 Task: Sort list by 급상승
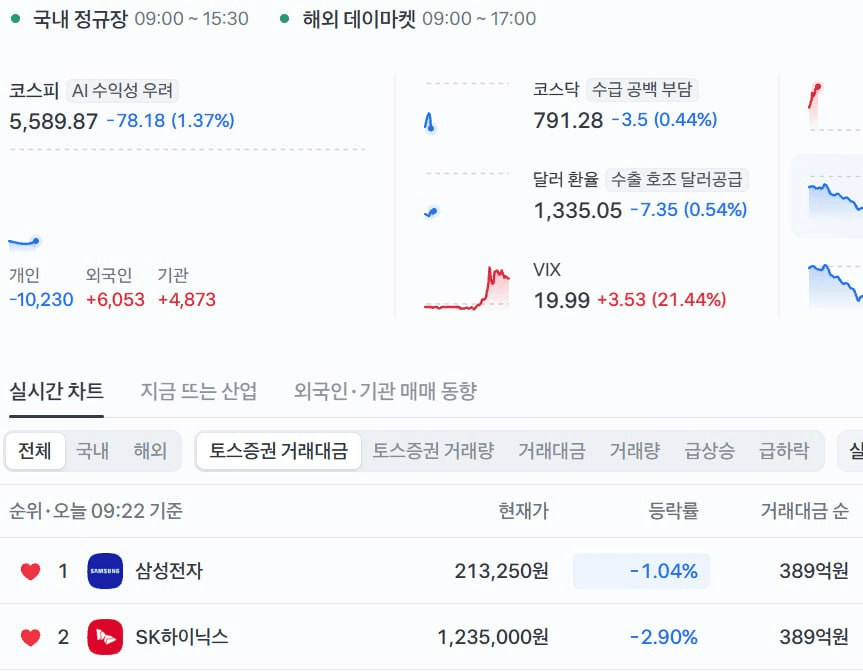coord(709,451)
